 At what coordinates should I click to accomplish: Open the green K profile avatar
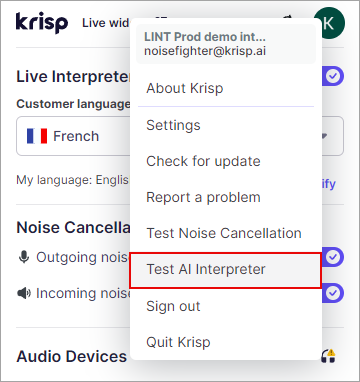pyautogui.click(x=329, y=23)
